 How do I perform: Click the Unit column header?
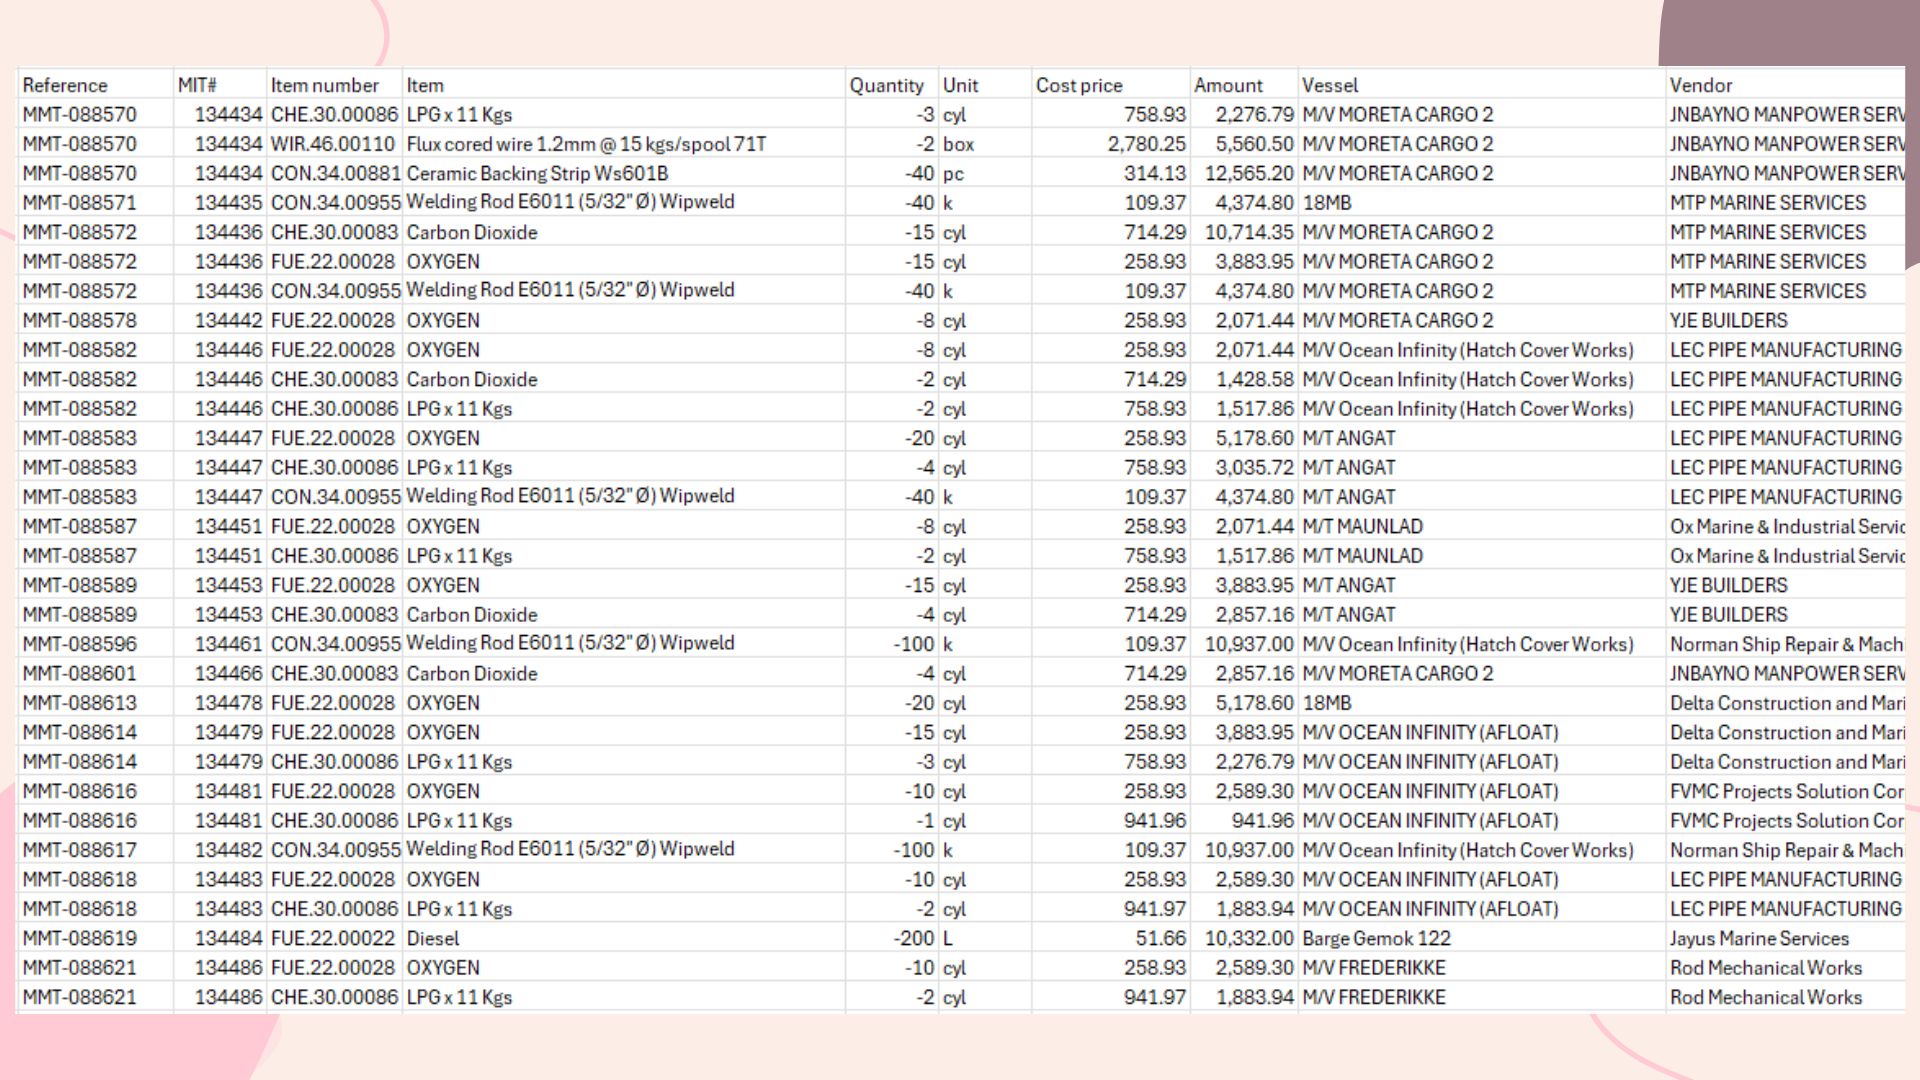click(960, 85)
